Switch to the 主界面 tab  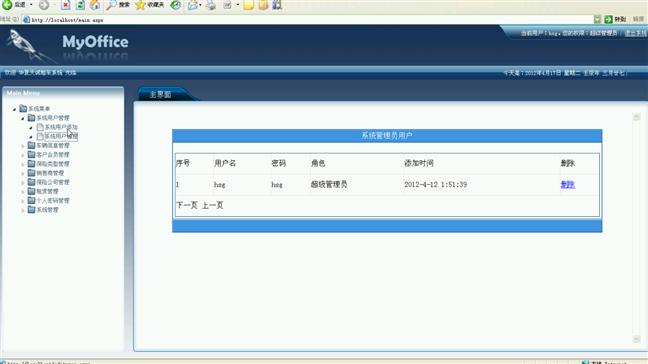click(160, 95)
